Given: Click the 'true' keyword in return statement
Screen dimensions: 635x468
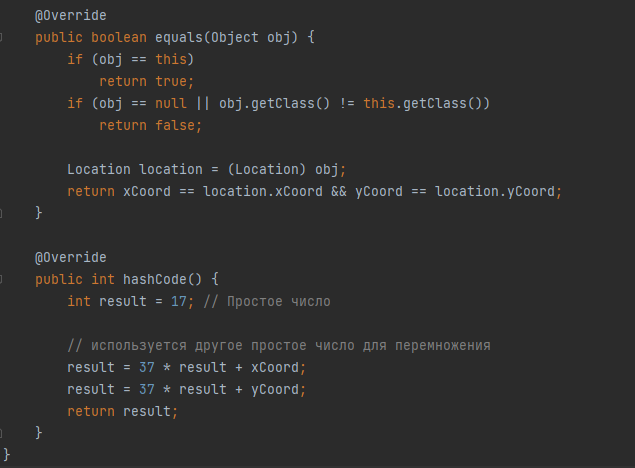Looking at the screenshot, I should point(171,81).
